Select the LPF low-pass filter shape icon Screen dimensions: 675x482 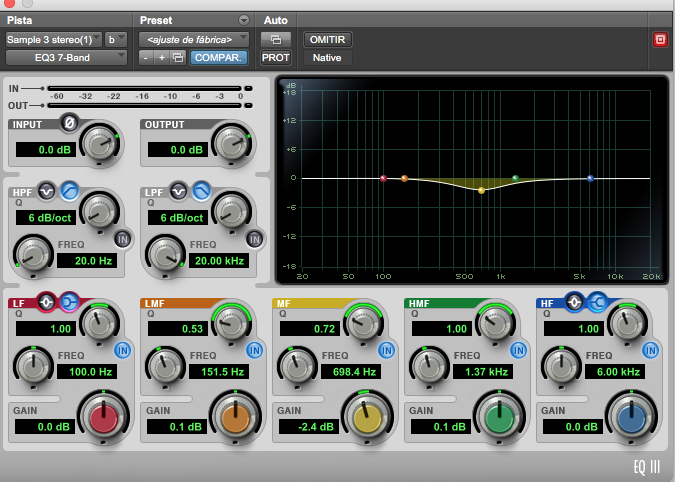tap(200, 190)
